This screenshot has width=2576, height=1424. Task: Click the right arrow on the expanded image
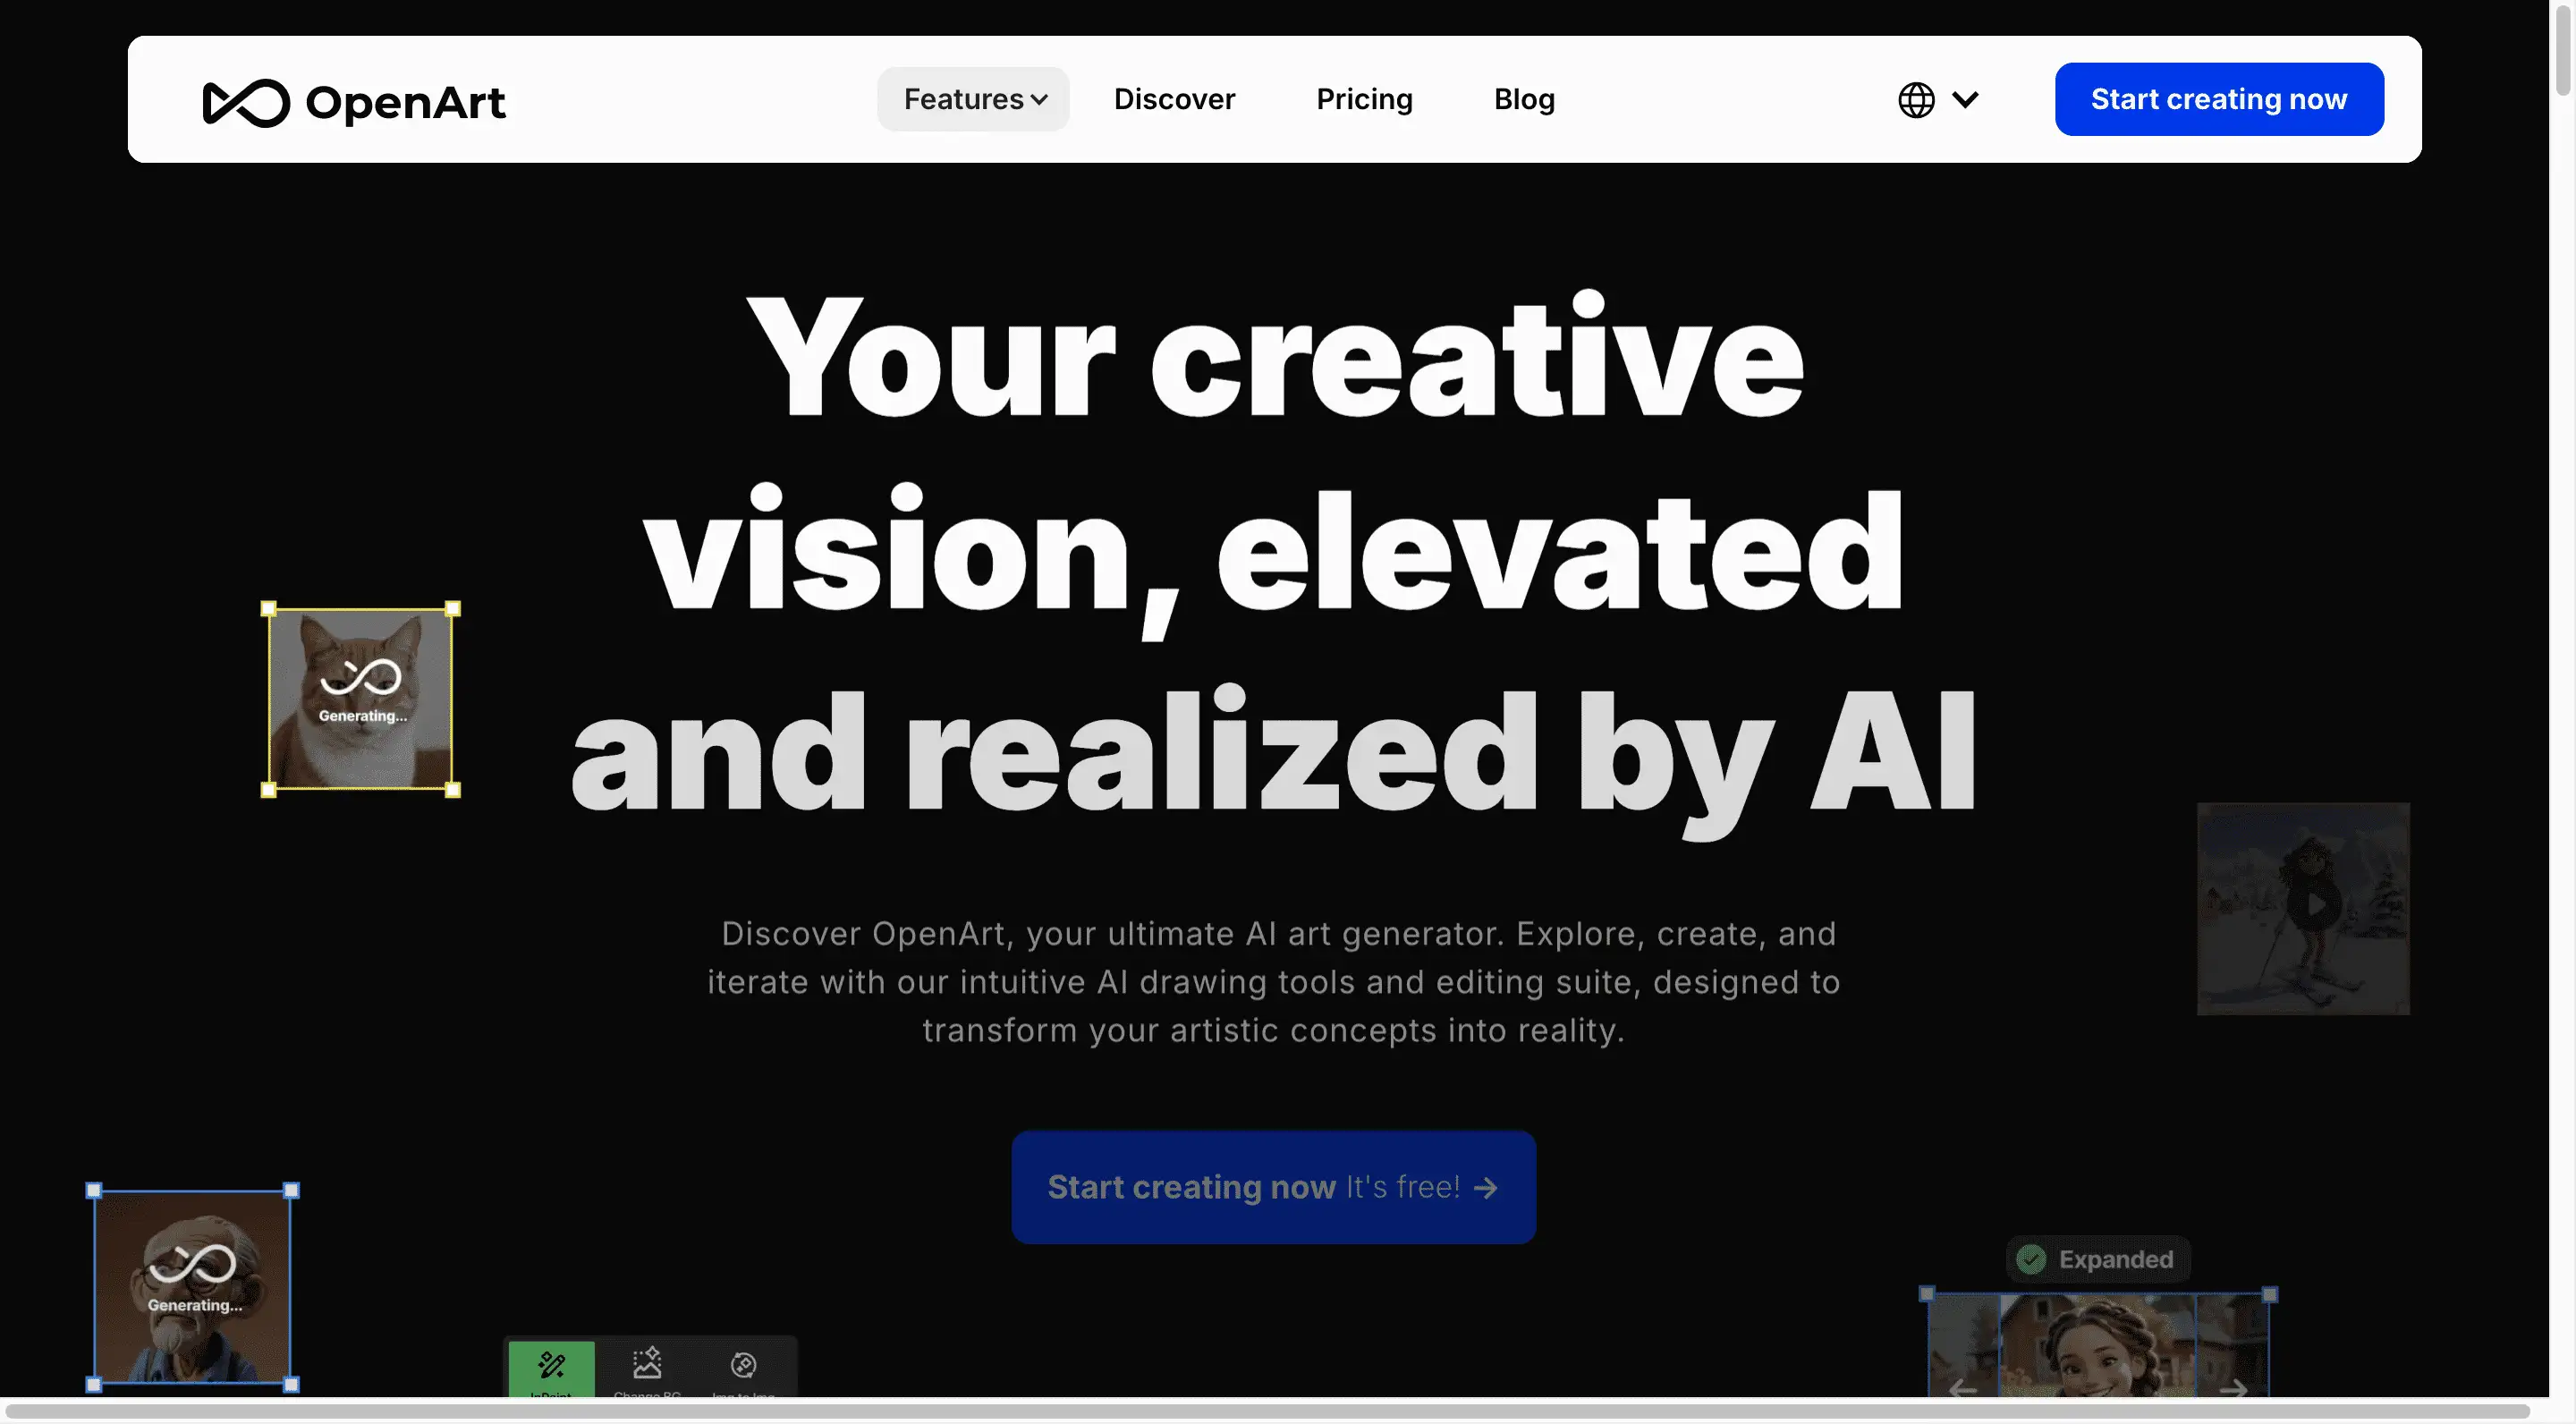(2235, 1389)
